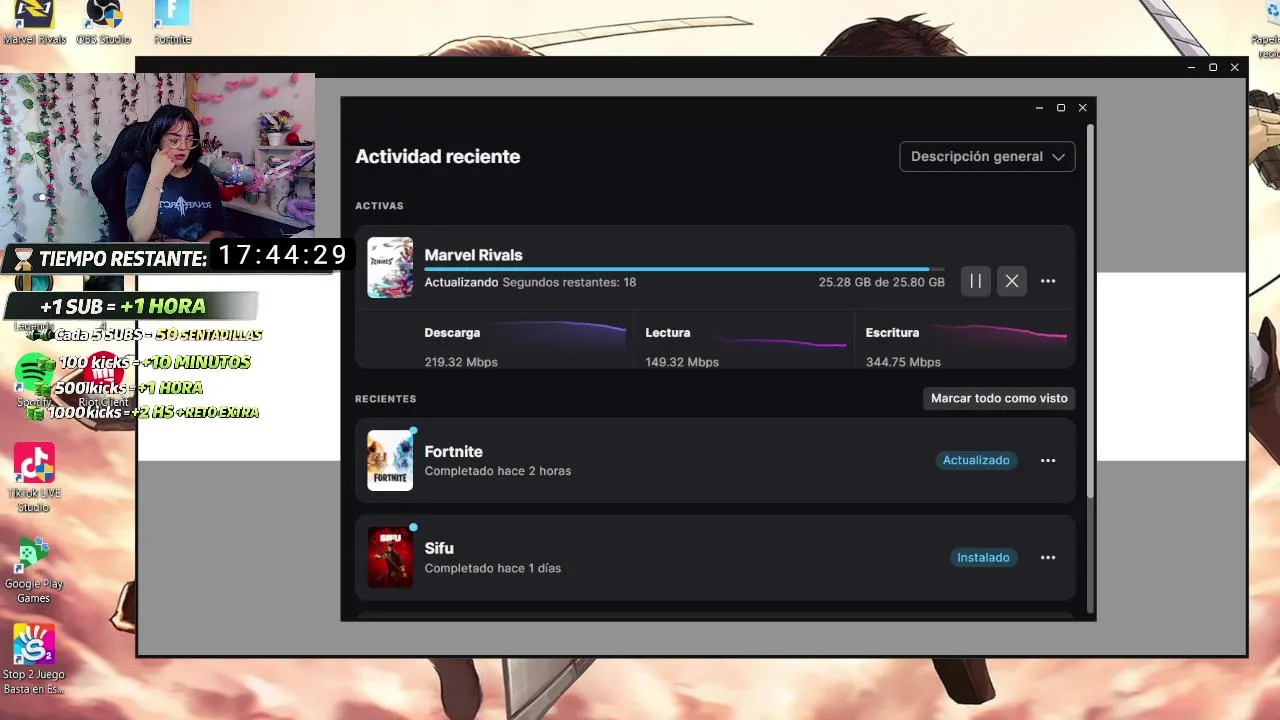This screenshot has height=720, width=1280.
Task: Click Marcar todo como visto button
Action: (x=999, y=398)
